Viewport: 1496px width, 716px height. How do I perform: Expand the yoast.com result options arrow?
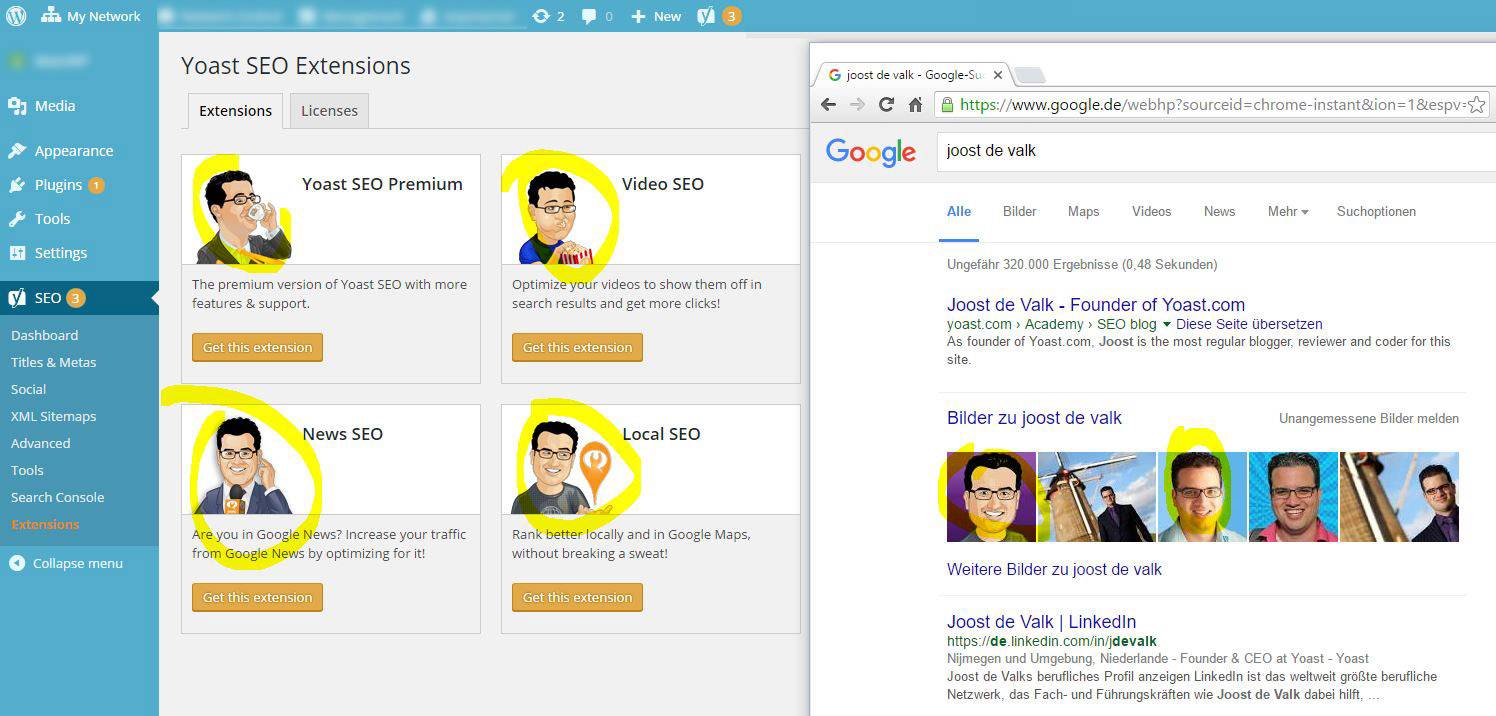tap(1166, 325)
